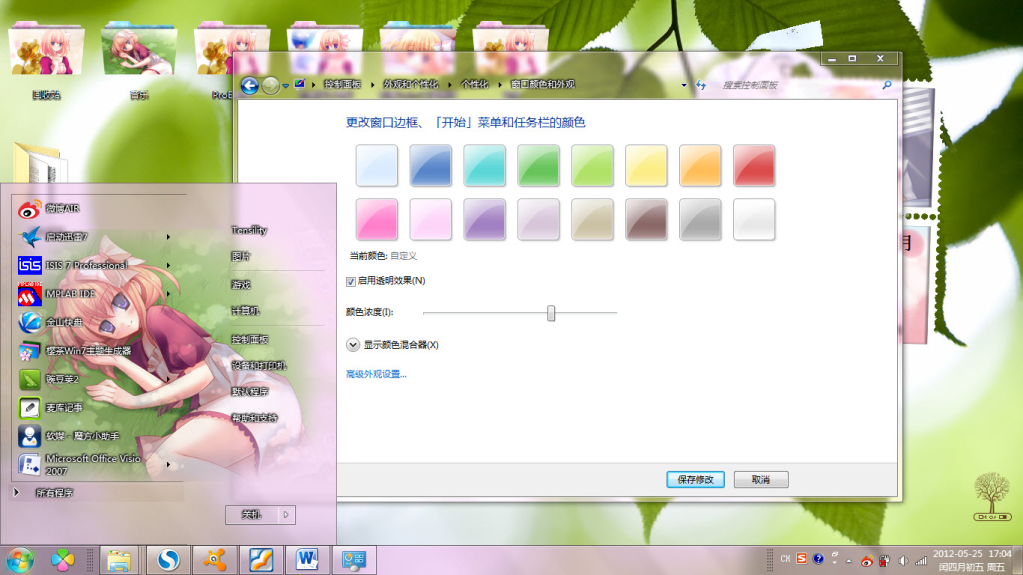Expand 显示颜色混合器 section

pyautogui.click(x=353, y=345)
